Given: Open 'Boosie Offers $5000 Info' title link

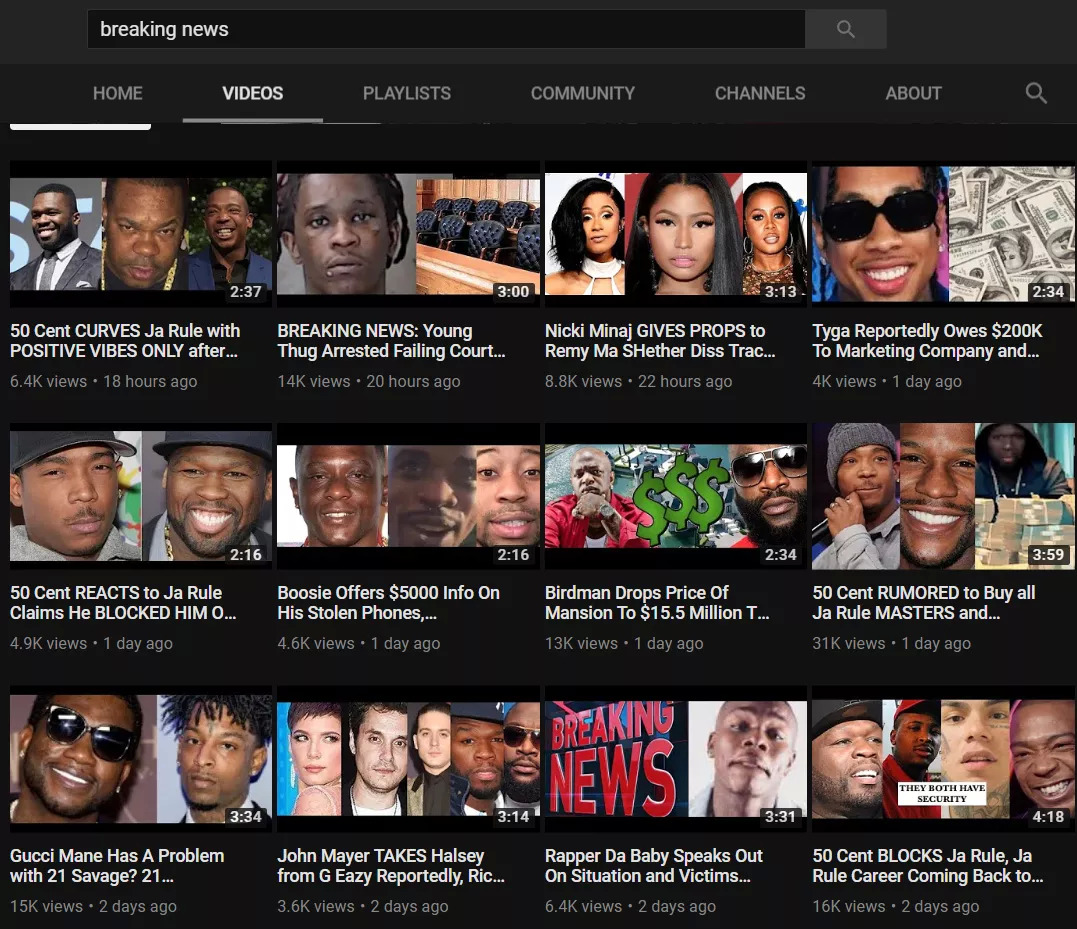Looking at the screenshot, I should click(388, 603).
